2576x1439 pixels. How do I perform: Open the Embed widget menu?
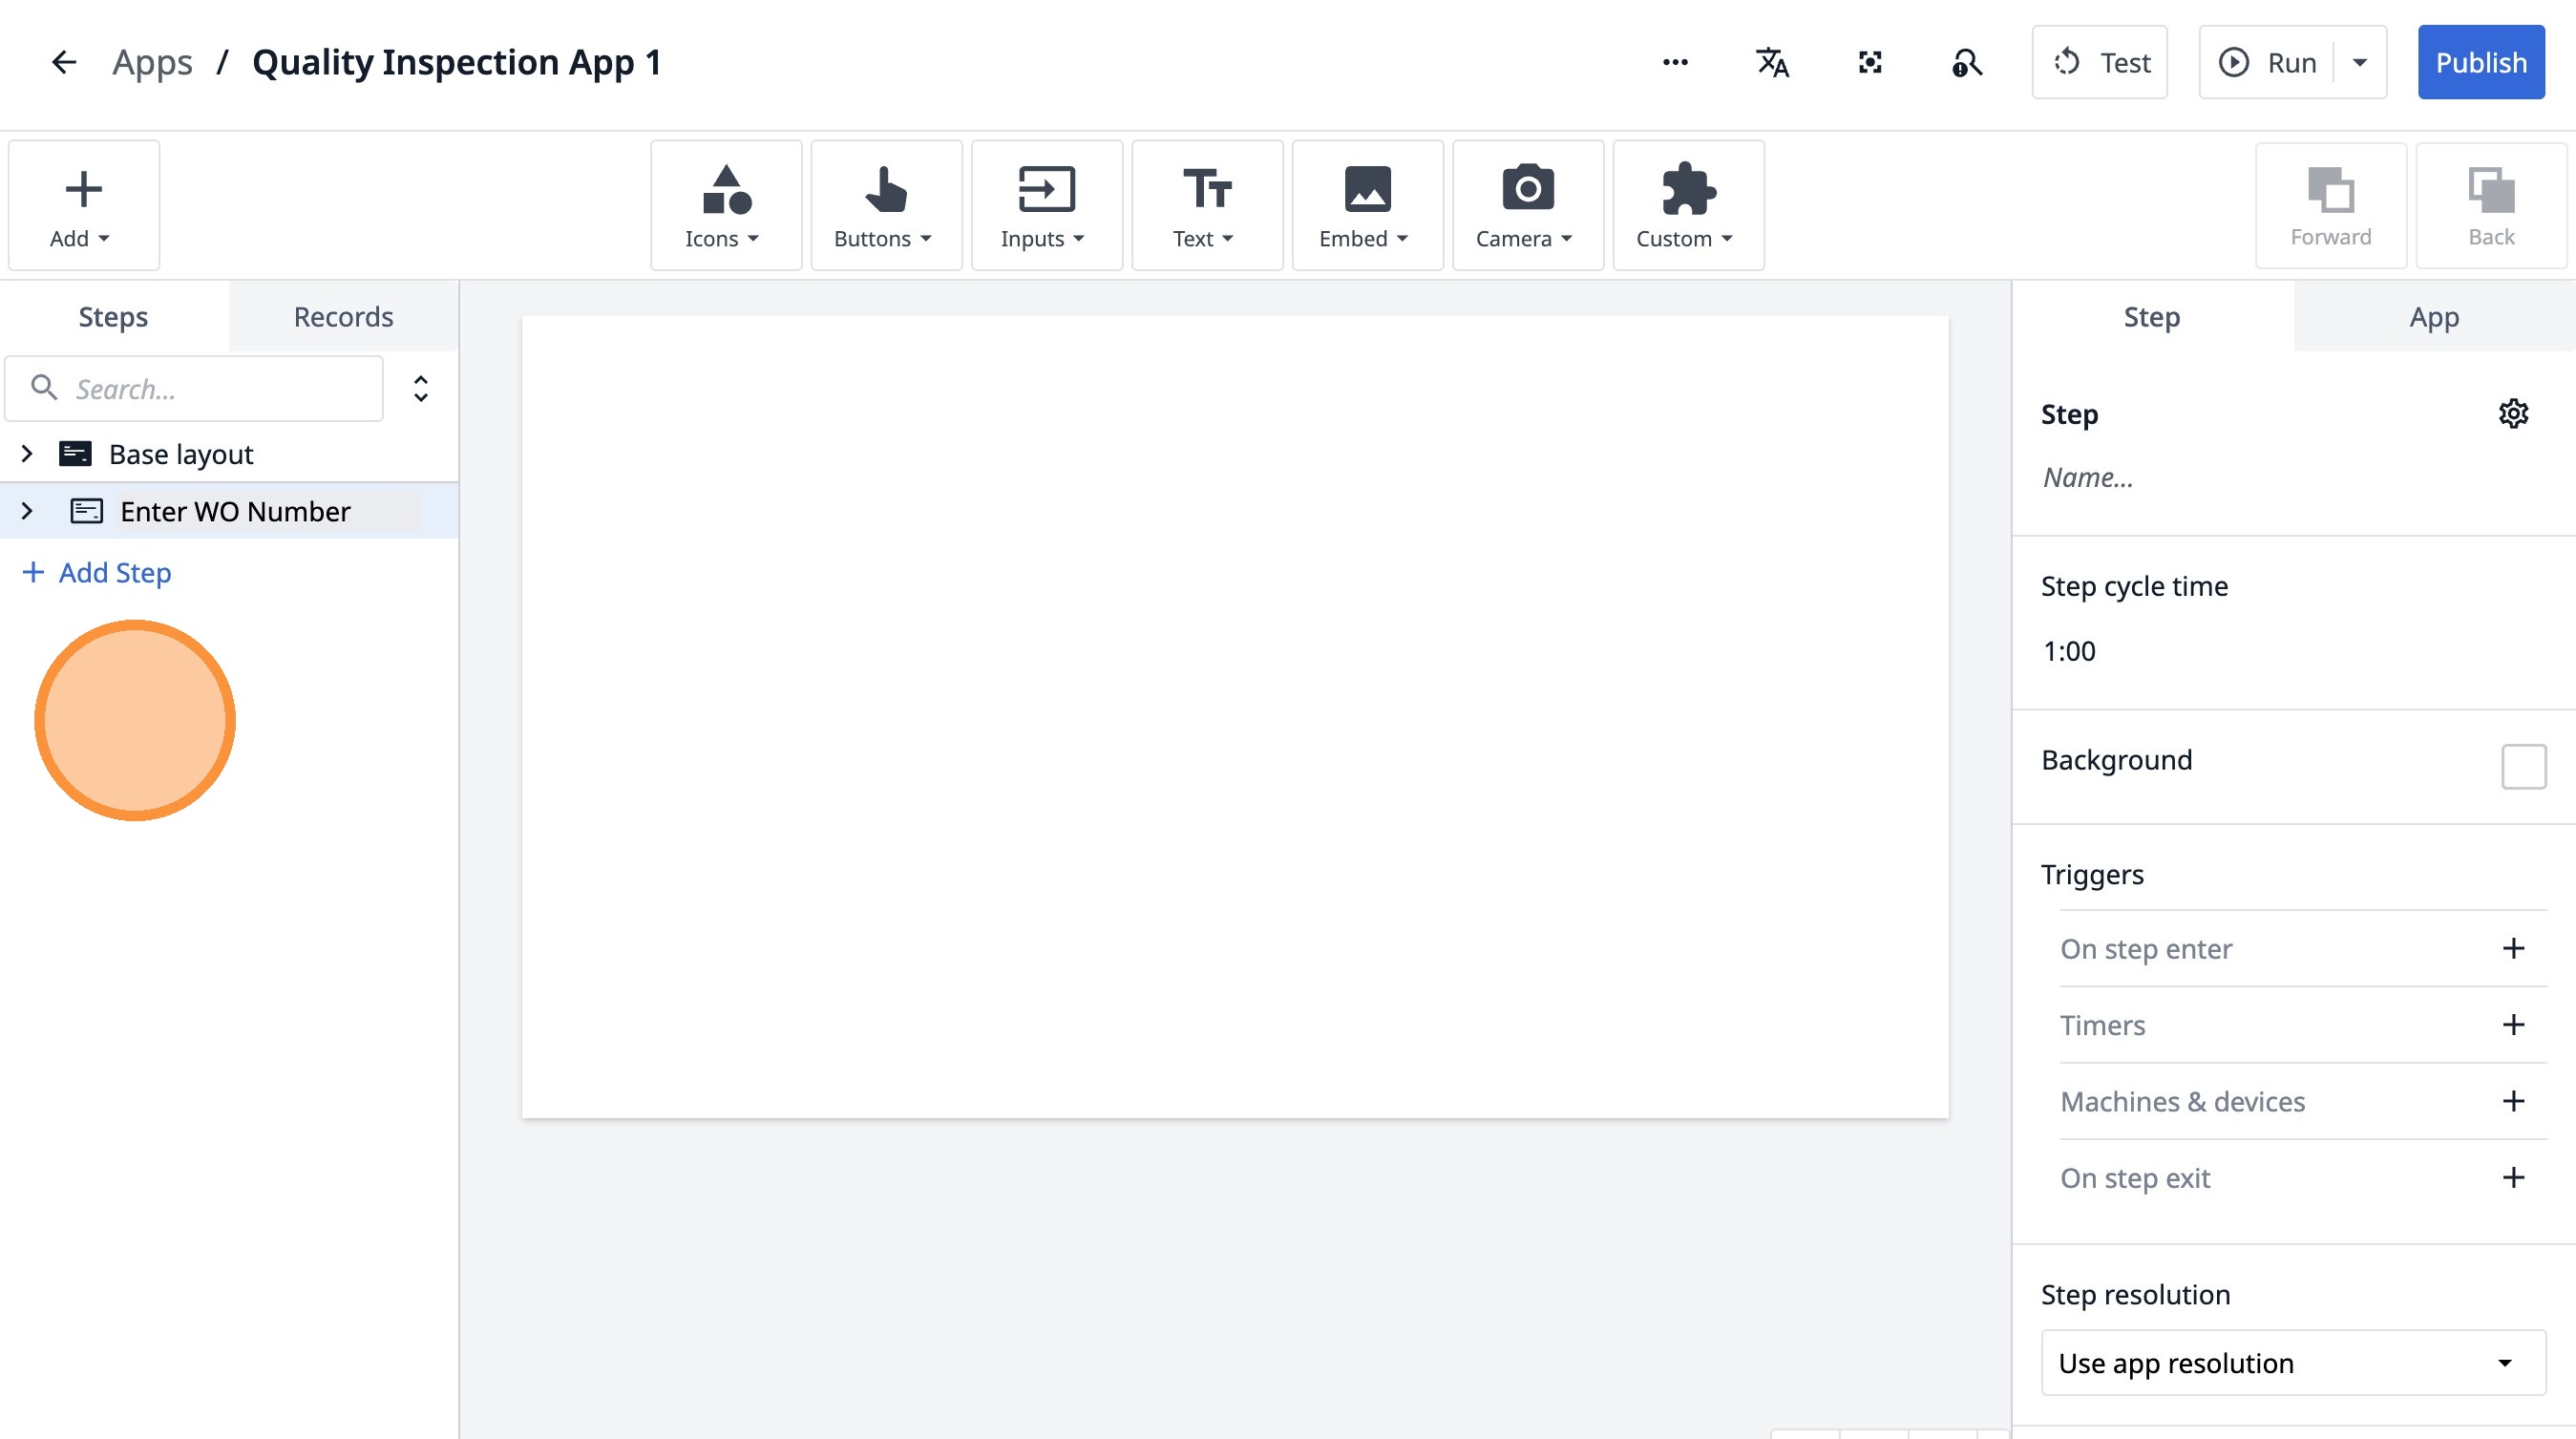(1366, 206)
